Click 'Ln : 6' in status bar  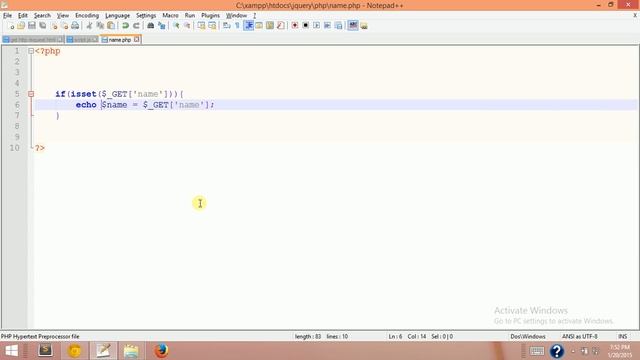(395, 336)
